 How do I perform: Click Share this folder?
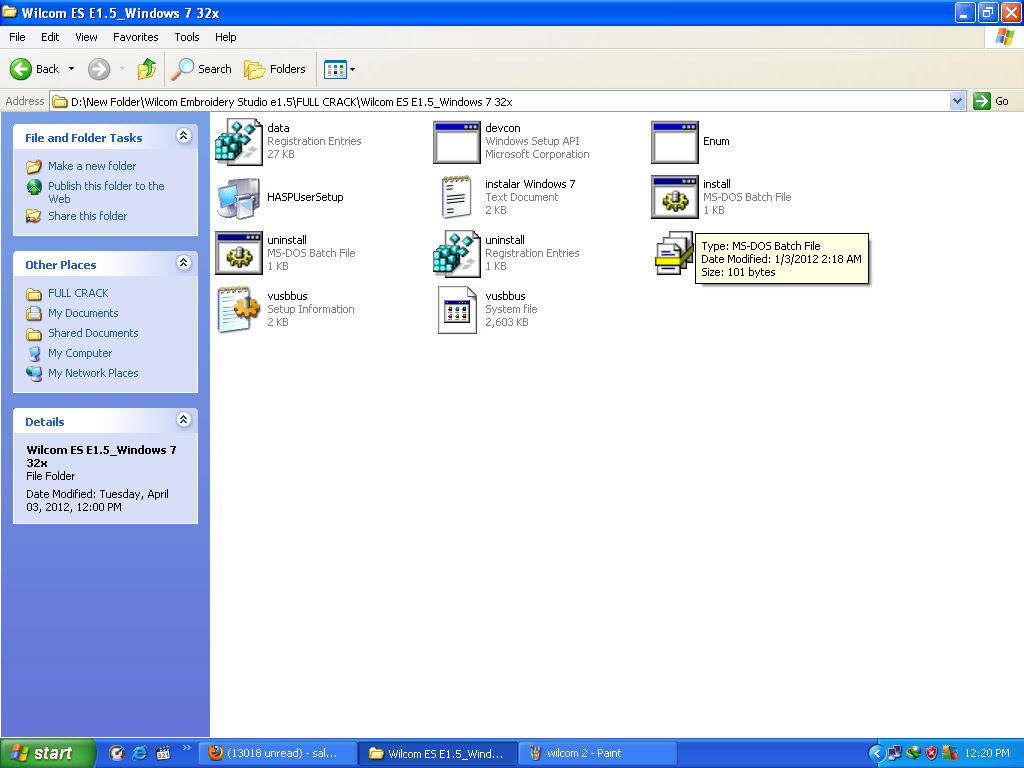(x=88, y=216)
